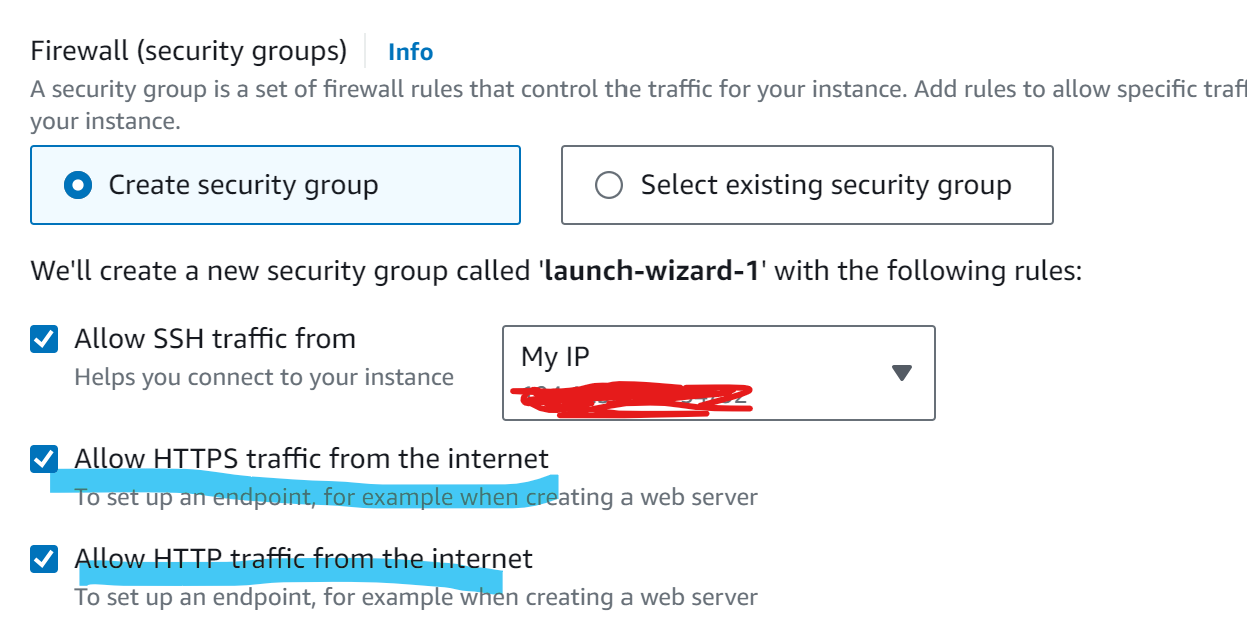This screenshot has width=1248, height=636.
Task: Open the My IP source dropdown
Action: tap(719, 372)
